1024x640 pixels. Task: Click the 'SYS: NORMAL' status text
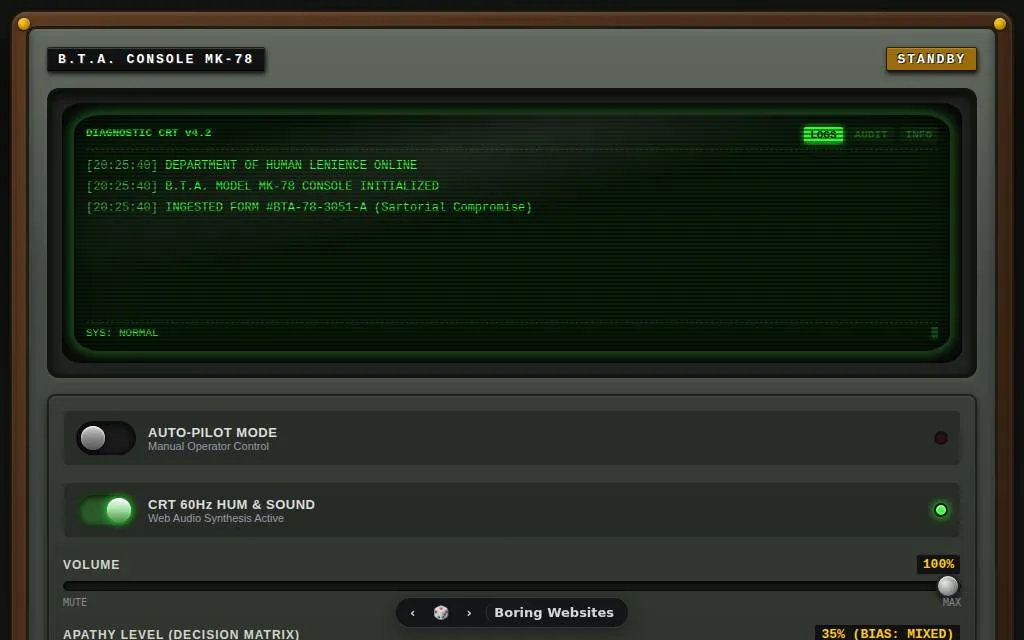(122, 332)
